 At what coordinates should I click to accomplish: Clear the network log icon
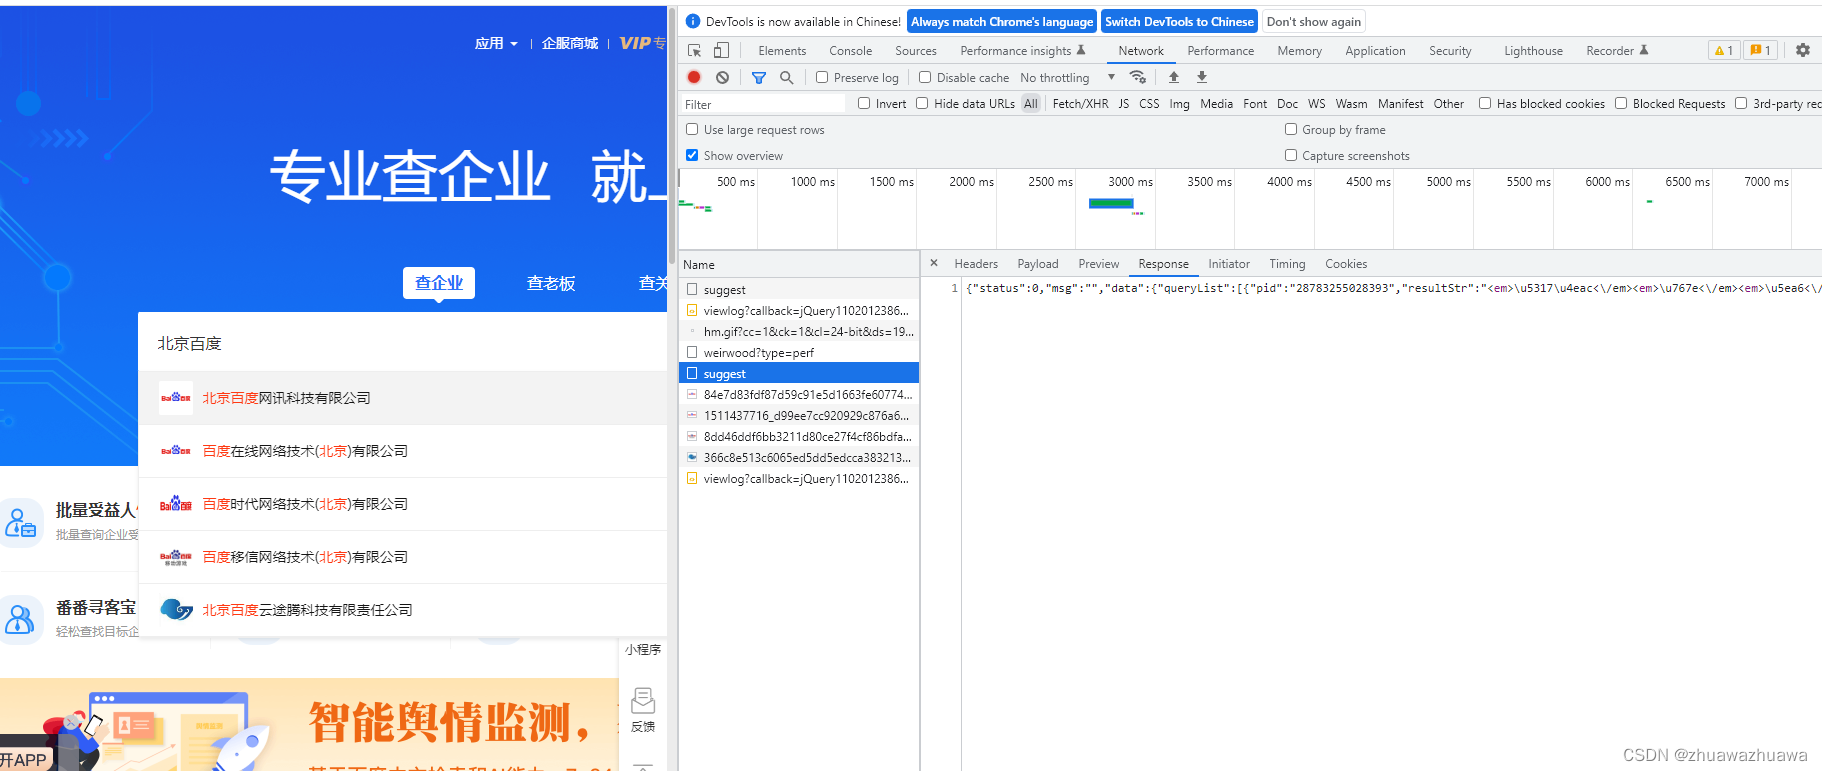point(722,77)
